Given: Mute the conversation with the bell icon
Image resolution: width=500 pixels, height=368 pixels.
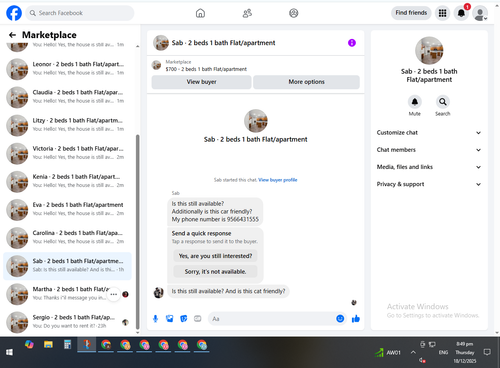Looking at the screenshot, I should coord(415,102).
